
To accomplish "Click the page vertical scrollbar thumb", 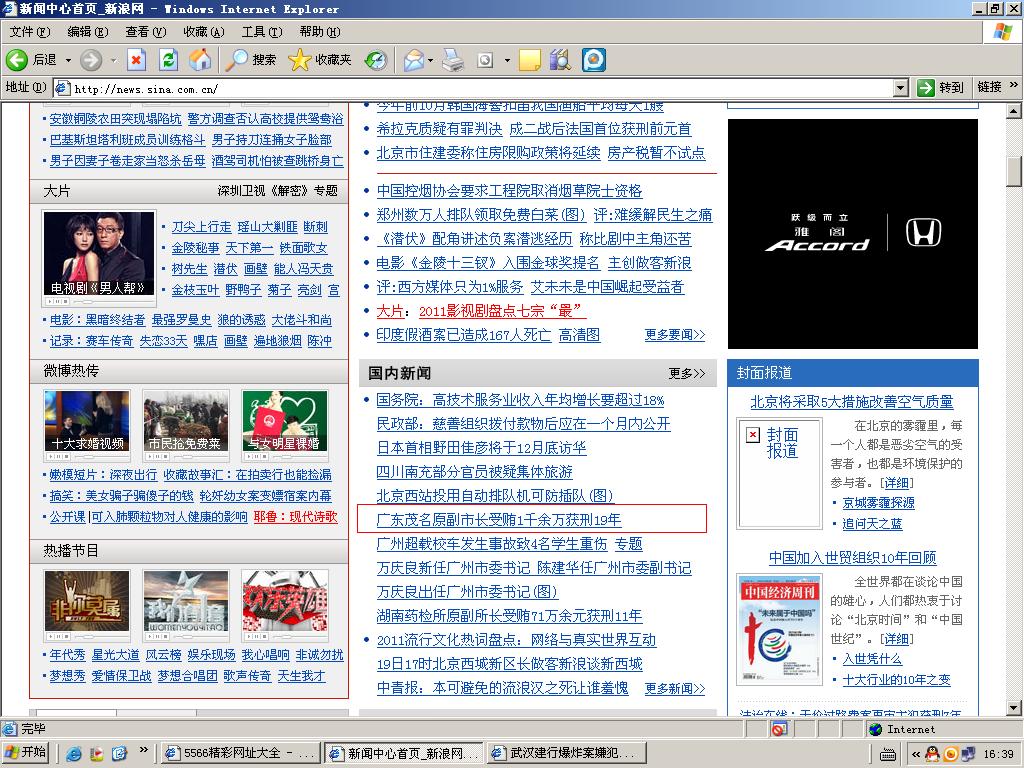I will click(1014, 170).
